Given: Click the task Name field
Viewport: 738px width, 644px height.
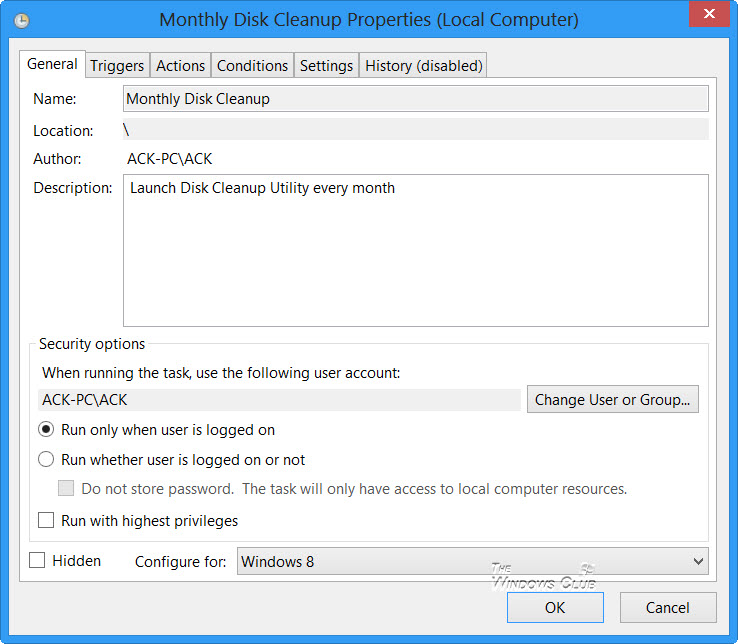Looking at the screenshot, I should coord(415,99).
